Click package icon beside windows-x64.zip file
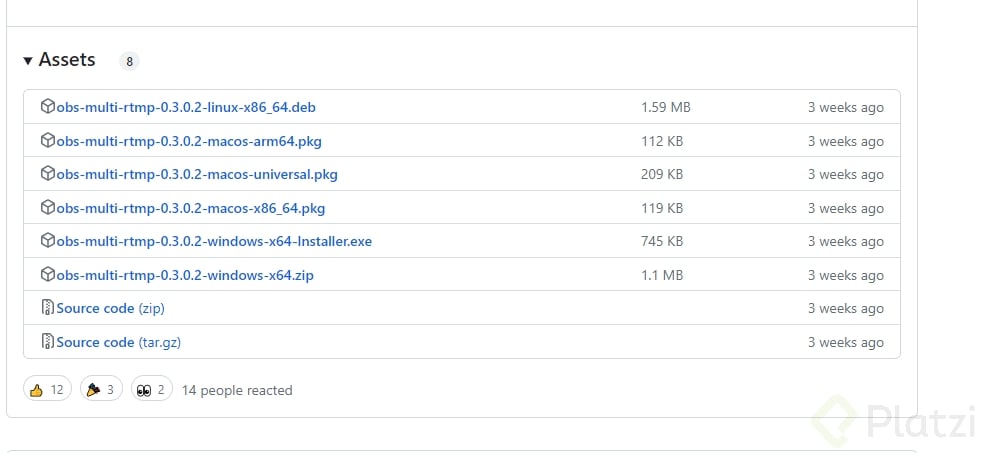985x453 pixels. pyautogui.click(x=47, y=275)
